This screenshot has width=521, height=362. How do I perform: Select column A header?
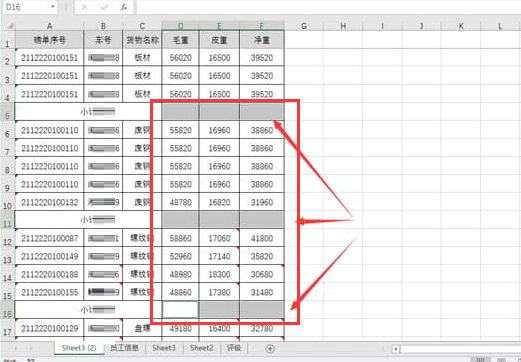49,26
